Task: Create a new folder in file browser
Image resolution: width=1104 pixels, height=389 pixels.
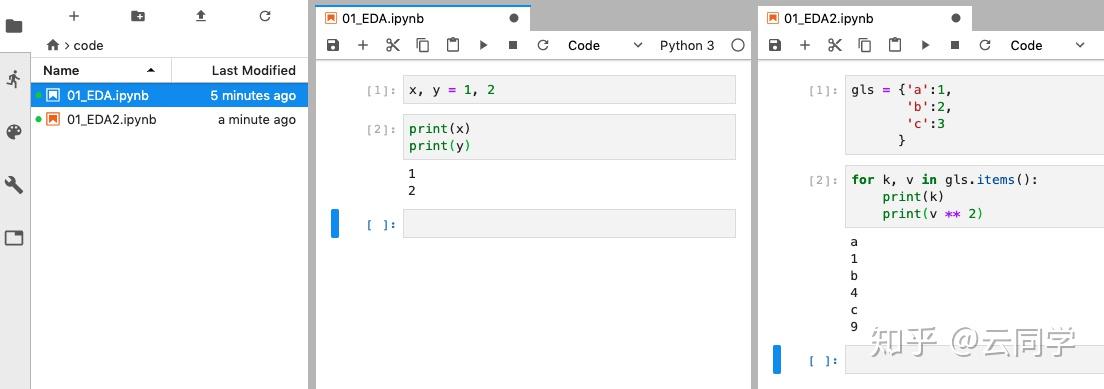Action: (x=138, y=16)
